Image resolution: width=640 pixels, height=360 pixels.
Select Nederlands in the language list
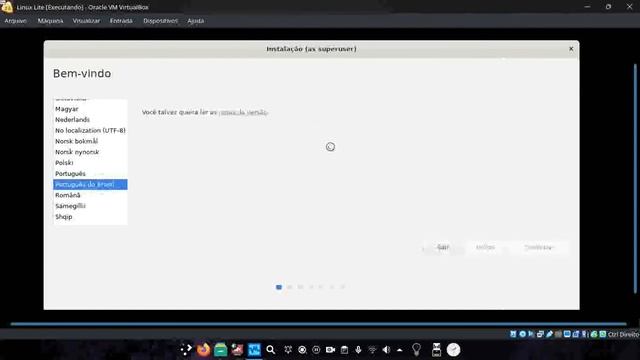90,120
